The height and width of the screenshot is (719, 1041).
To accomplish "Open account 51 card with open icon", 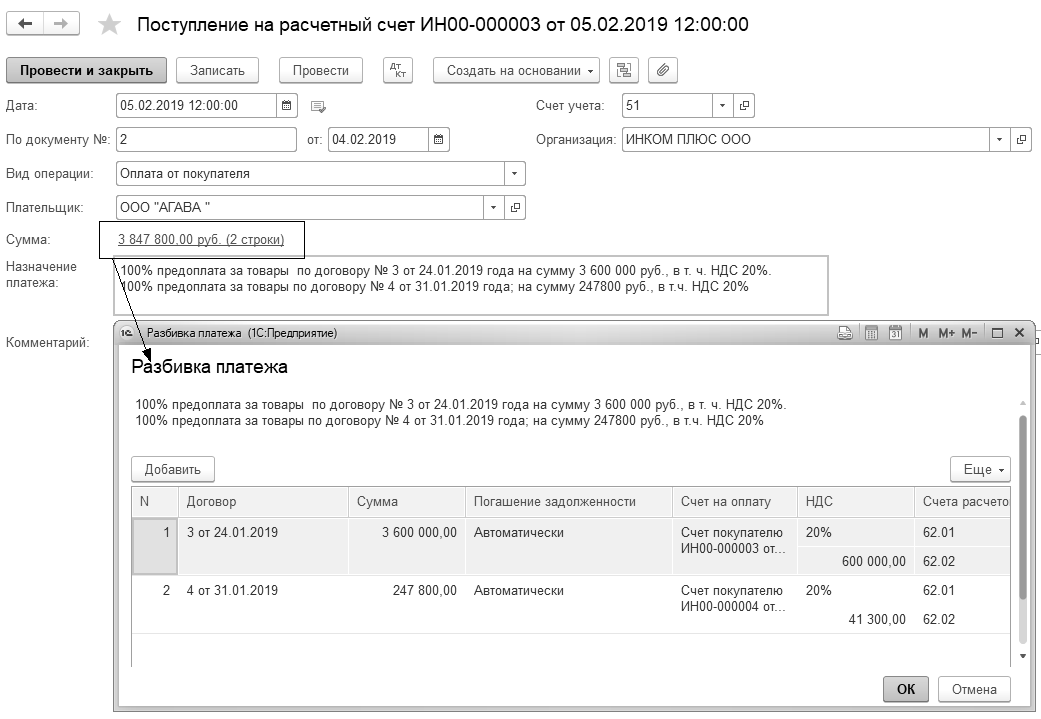I will point(744,106).
